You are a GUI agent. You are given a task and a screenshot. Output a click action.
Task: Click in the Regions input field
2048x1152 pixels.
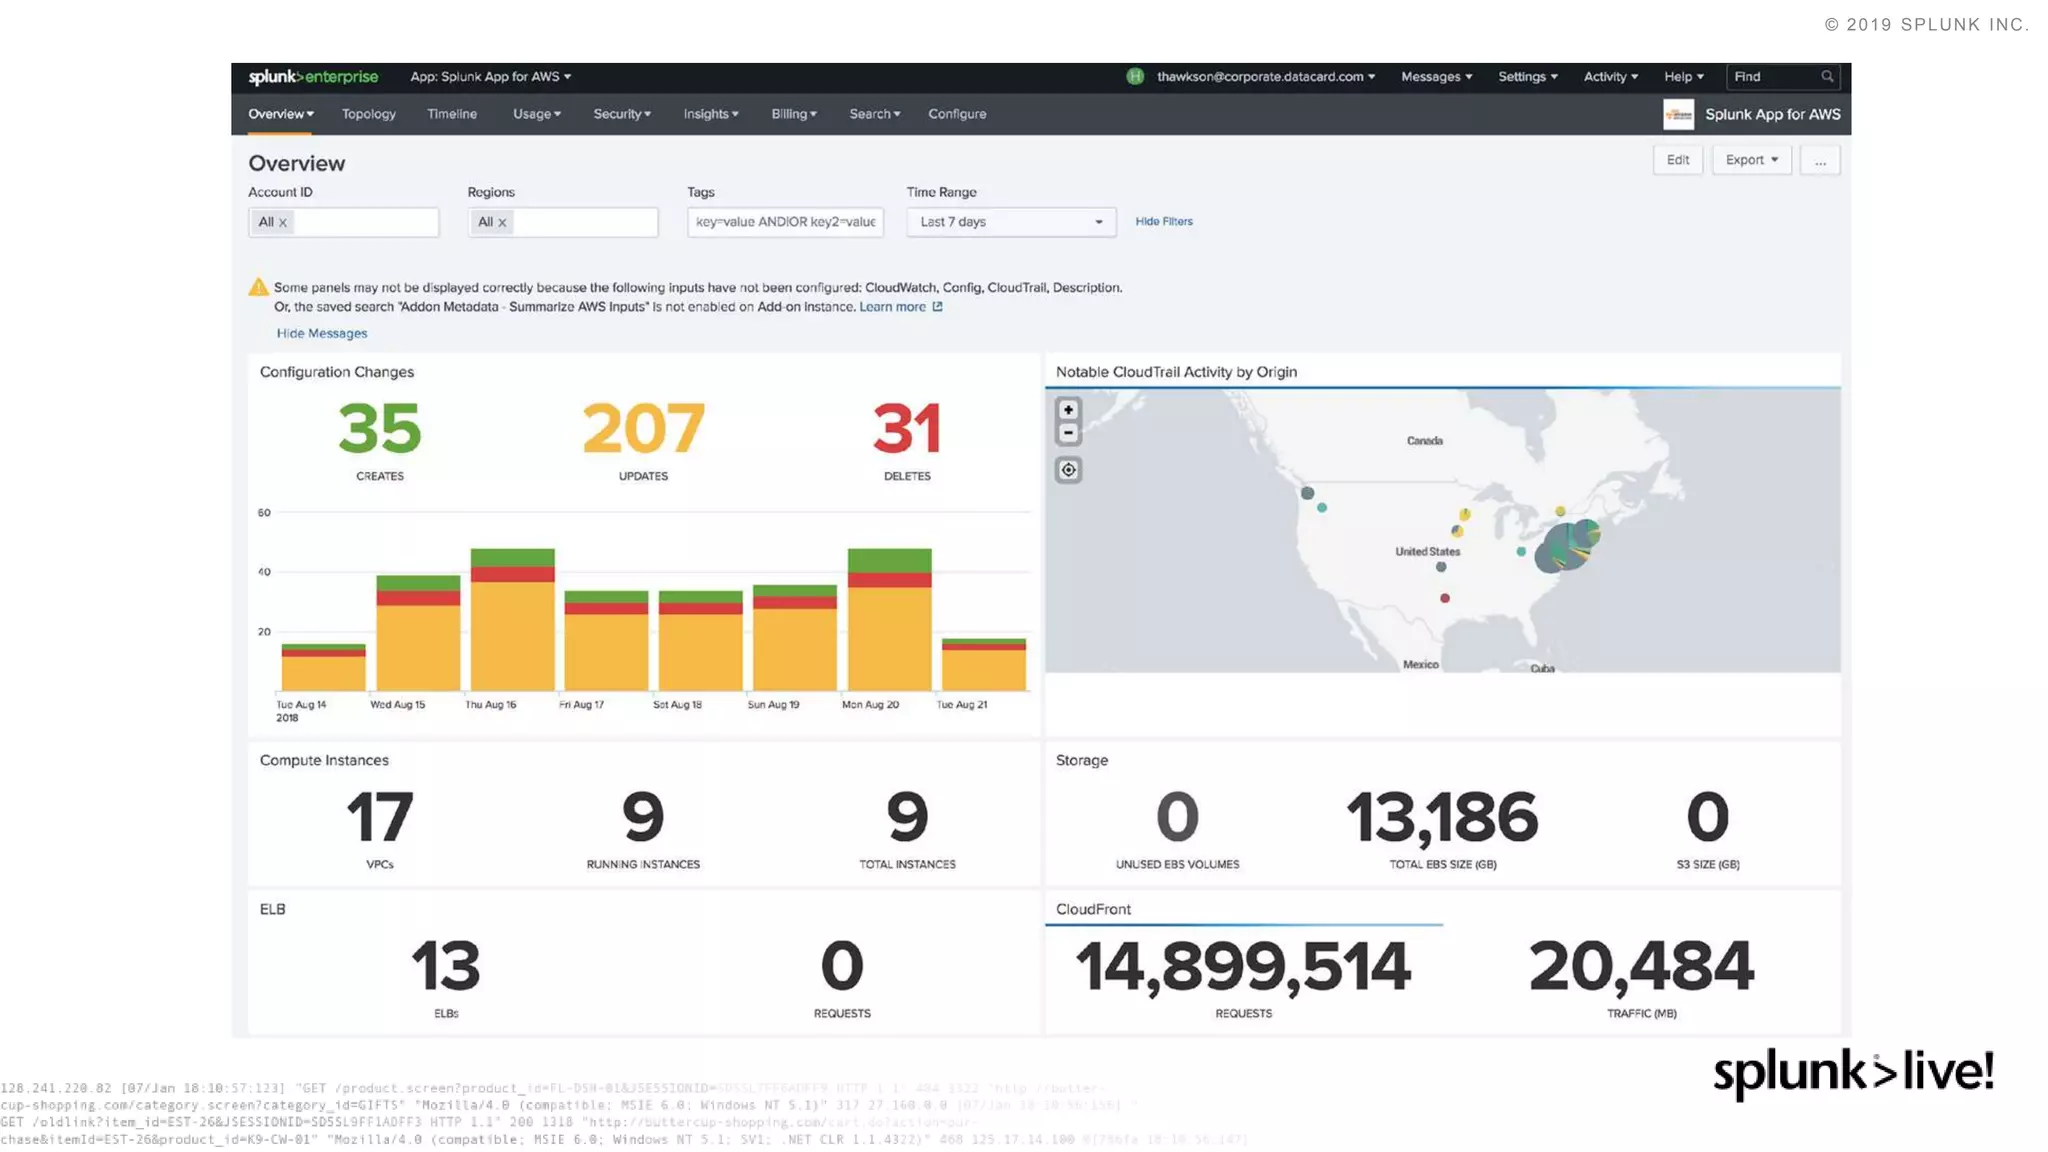[563, 222]
